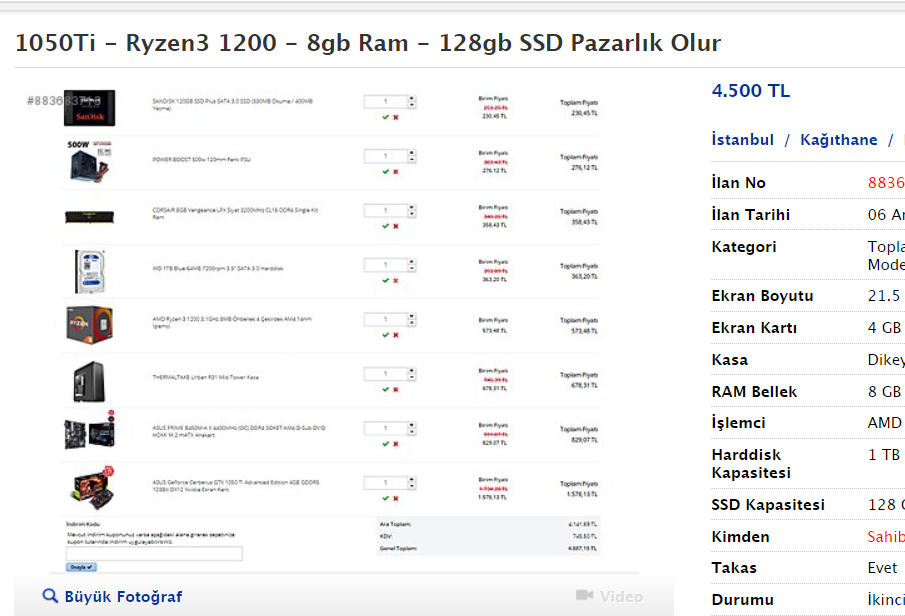Click the screen size value '21.5'
This screenshot has width=905, height=616.
click(884, 296)
